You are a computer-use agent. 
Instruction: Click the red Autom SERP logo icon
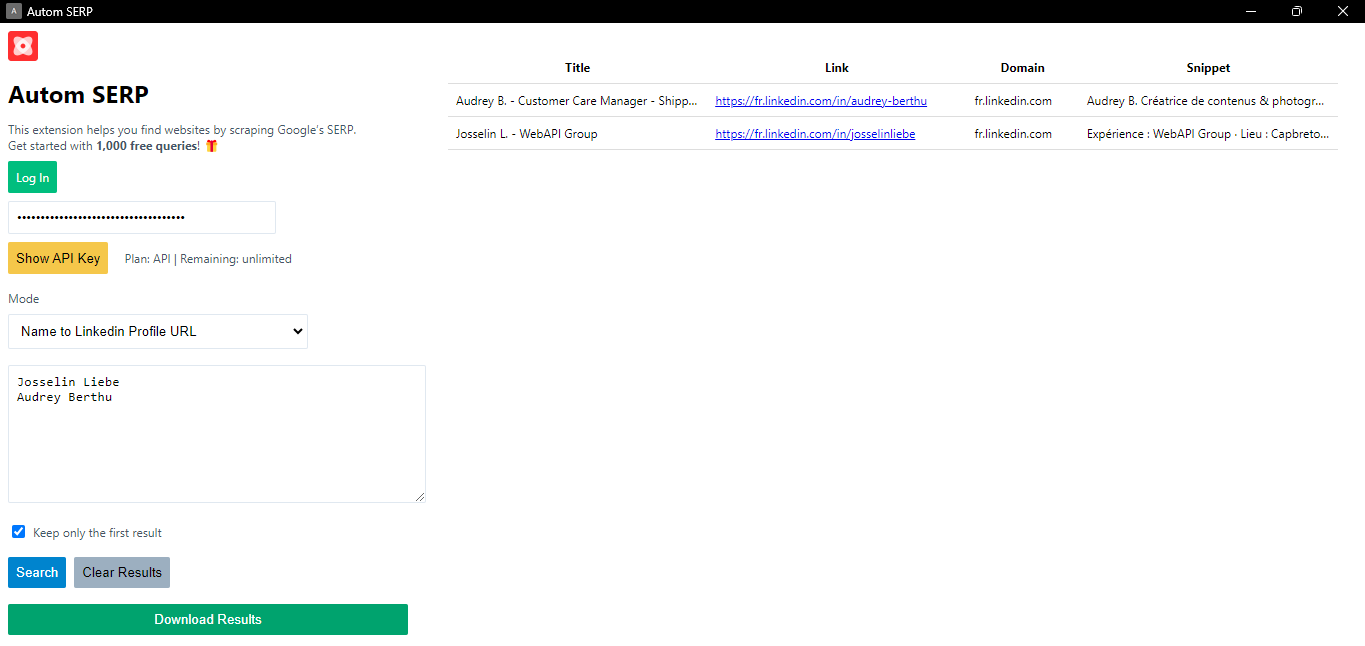coord(23,46)
